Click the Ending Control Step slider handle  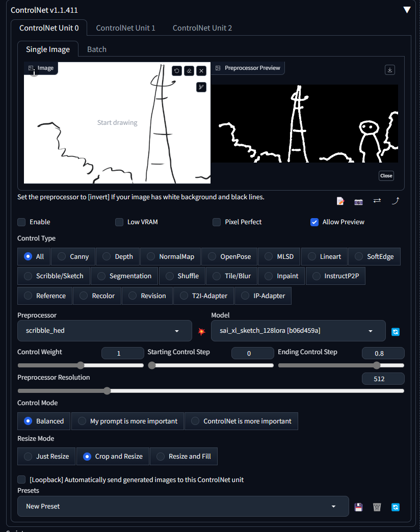click(x=377, y=365)
